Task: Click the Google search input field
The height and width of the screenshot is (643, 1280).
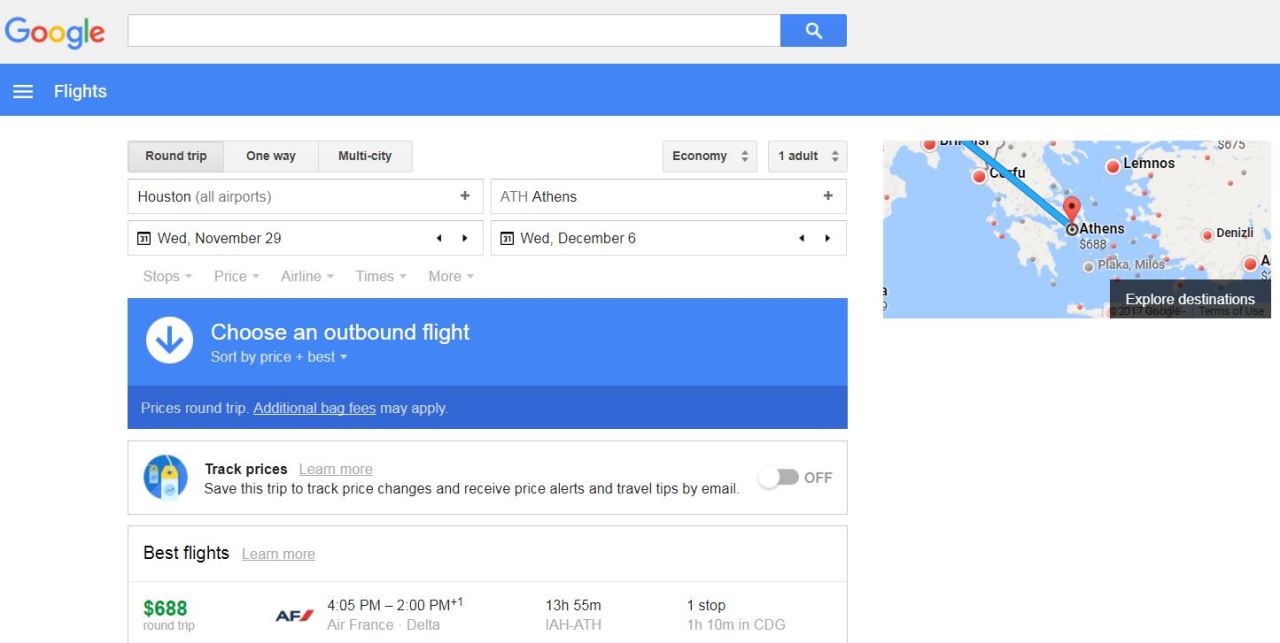Action: (x=453, y=31)
